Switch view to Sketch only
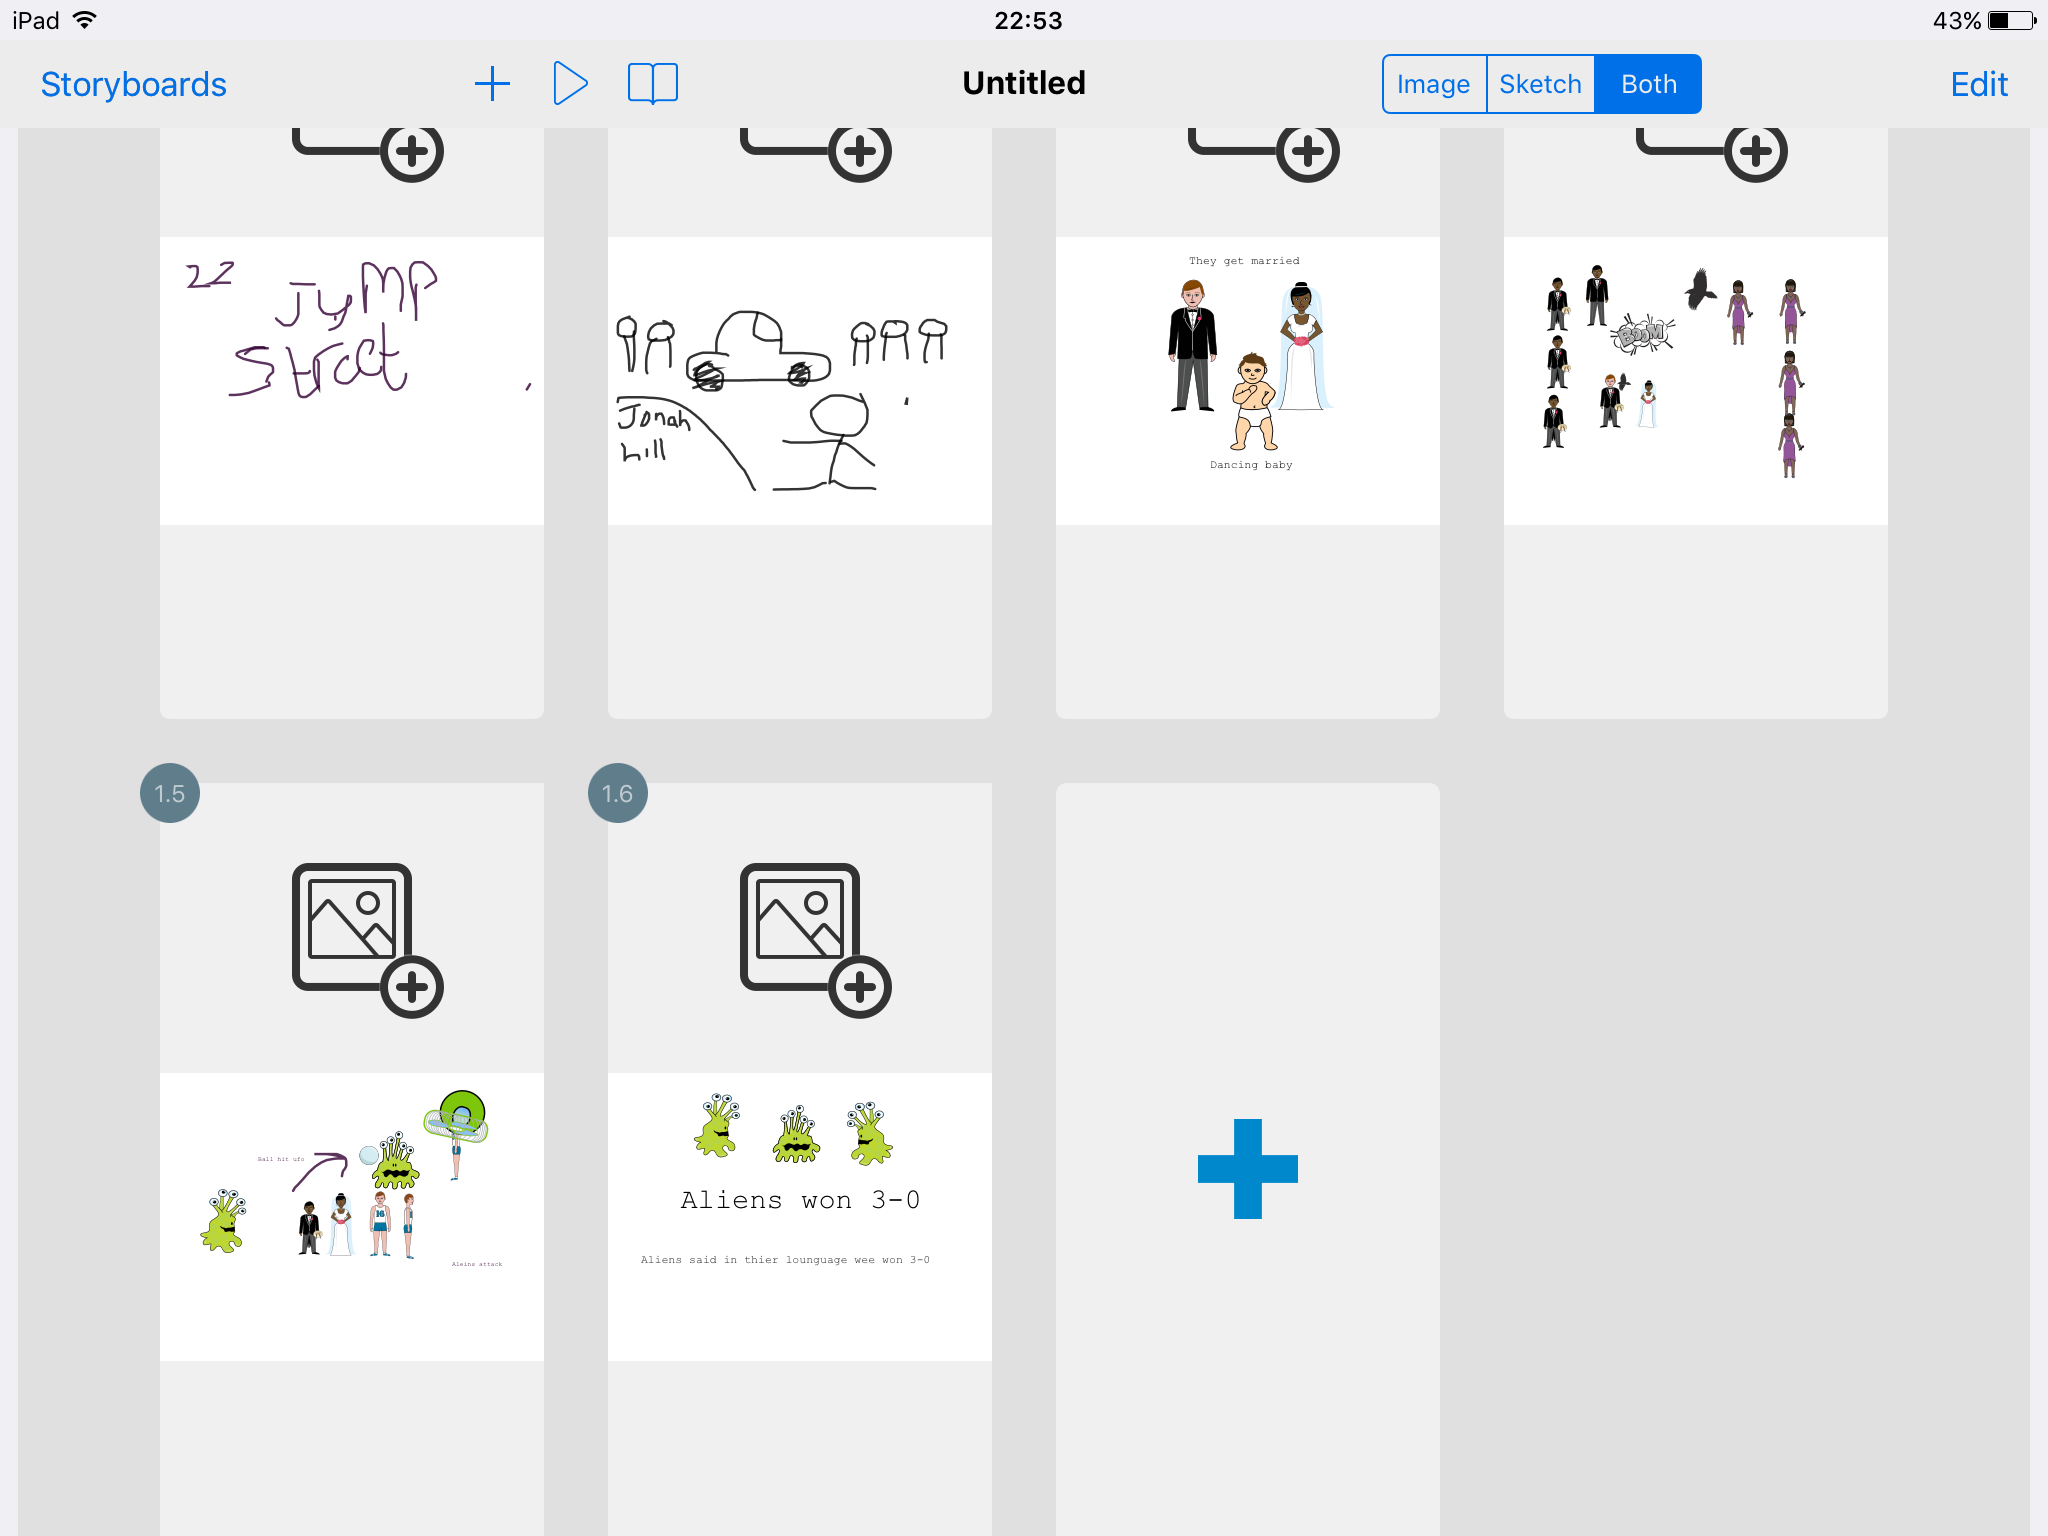 point(1540,84)
